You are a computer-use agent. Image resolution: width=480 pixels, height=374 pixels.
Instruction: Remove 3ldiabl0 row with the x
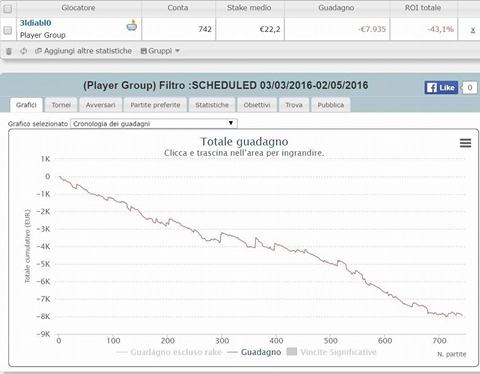click(x=472, y=30)
